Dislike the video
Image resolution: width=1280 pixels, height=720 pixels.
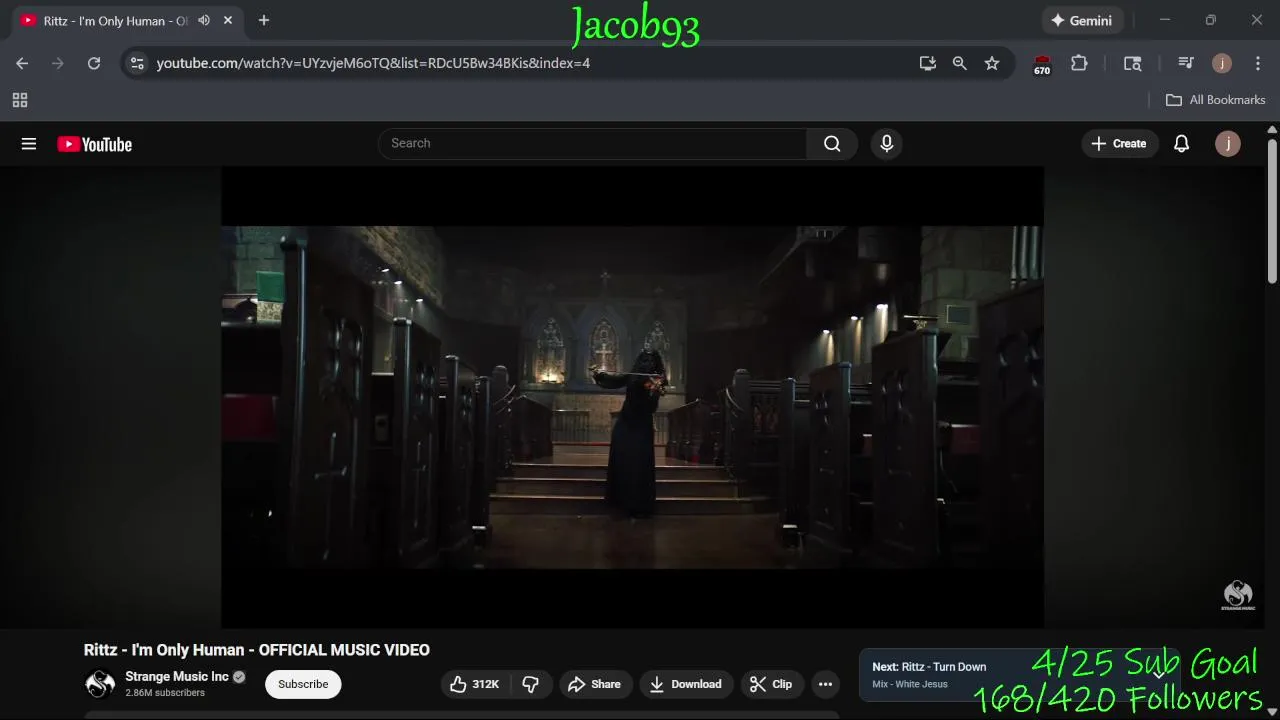[x=531, y=684]
